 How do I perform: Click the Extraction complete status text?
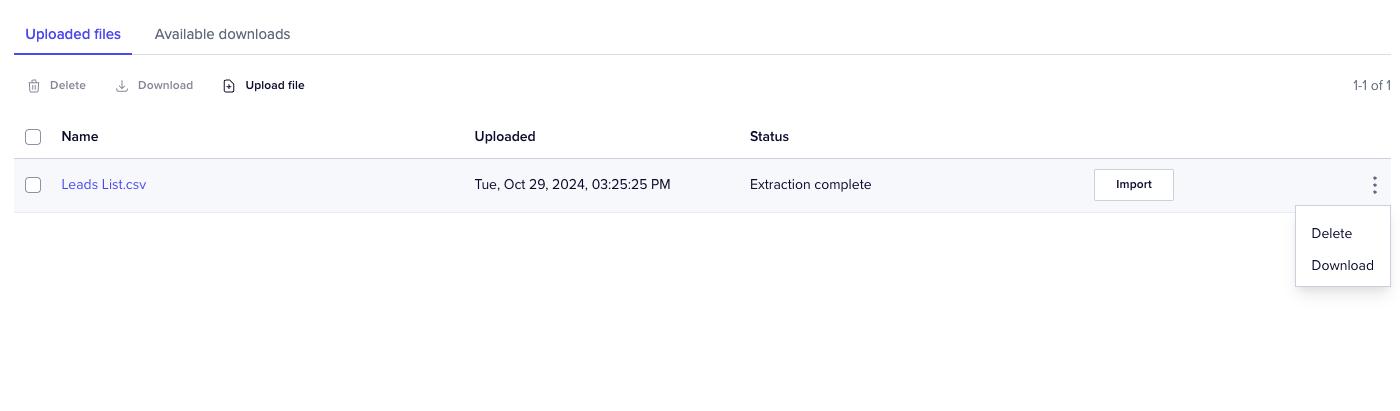pyautogui.click(x=810, y=185)
